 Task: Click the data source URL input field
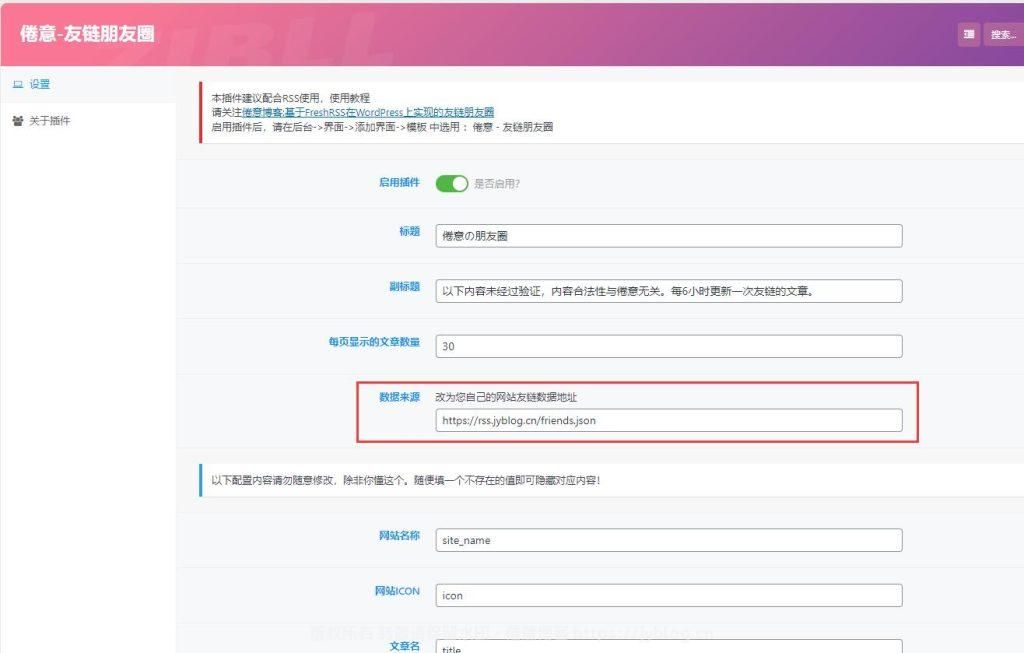tap(669, 420)
